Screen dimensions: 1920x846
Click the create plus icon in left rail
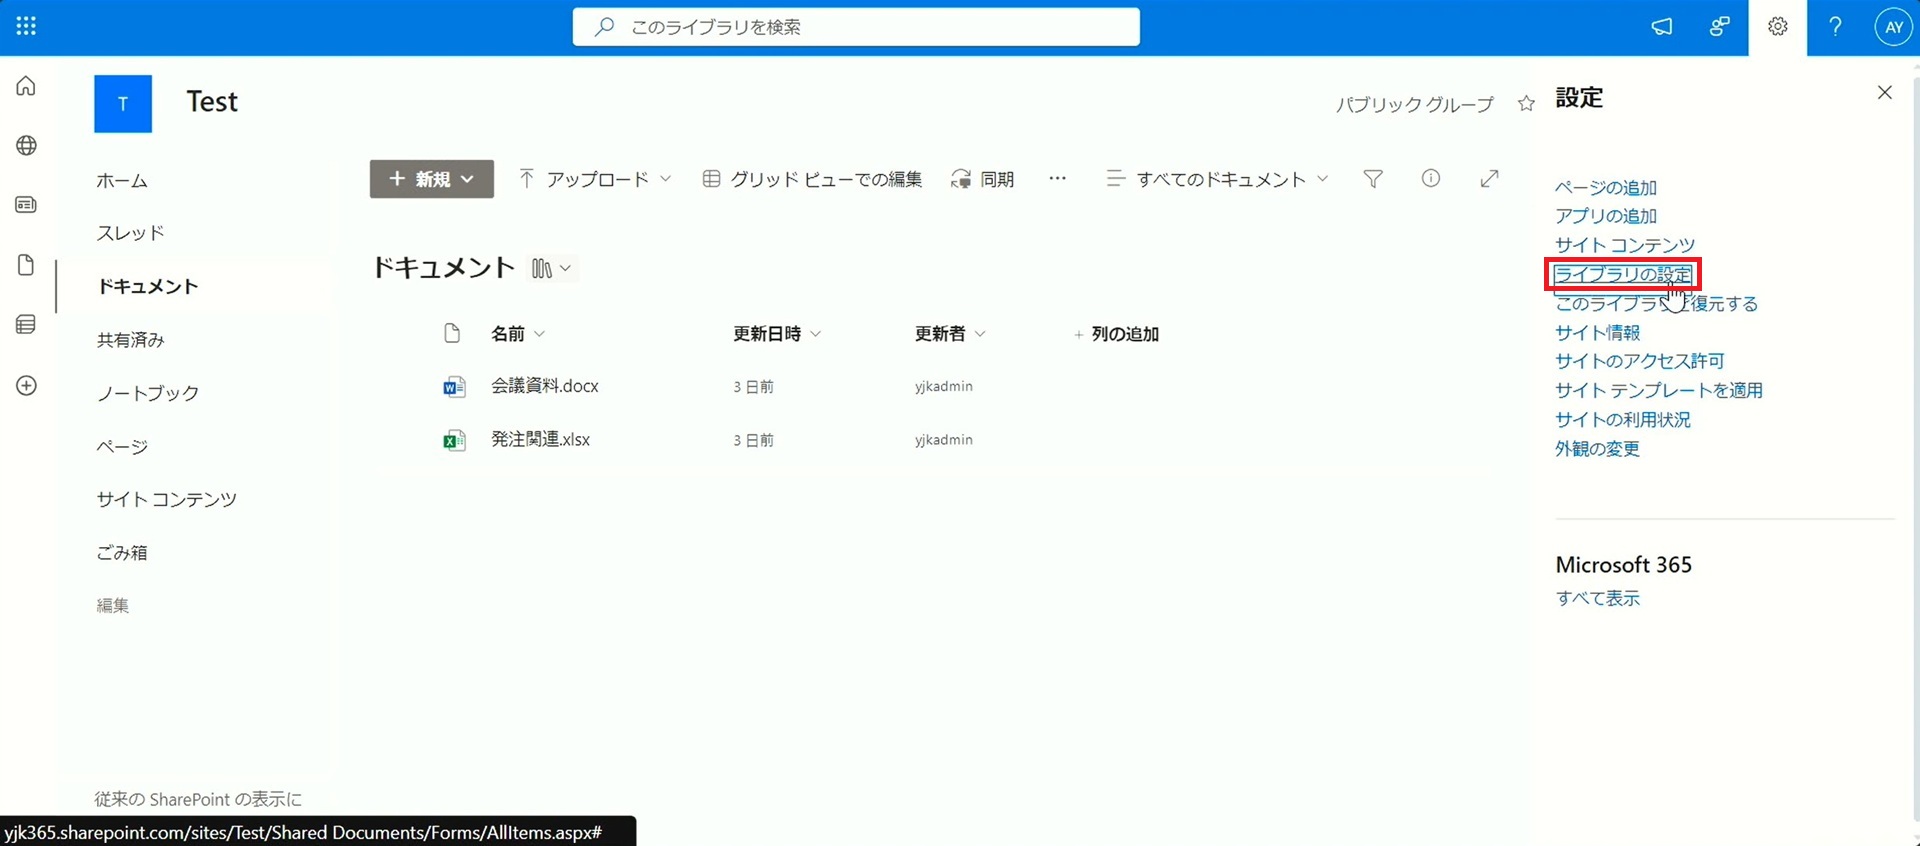(27, 386)
